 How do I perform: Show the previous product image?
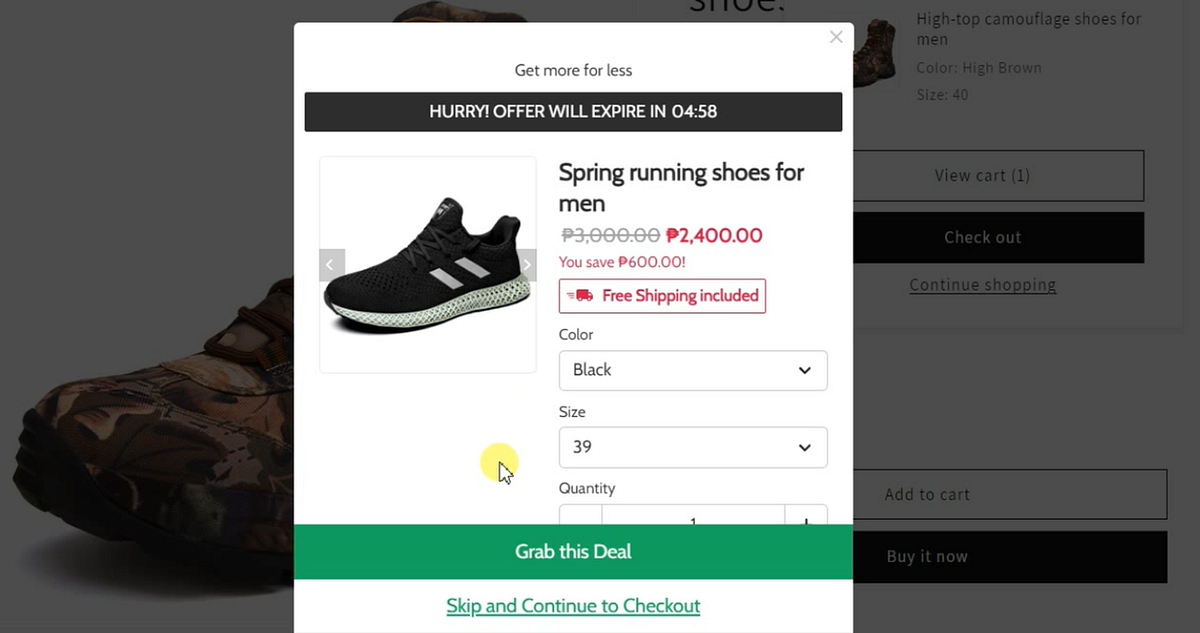[331, 264]
